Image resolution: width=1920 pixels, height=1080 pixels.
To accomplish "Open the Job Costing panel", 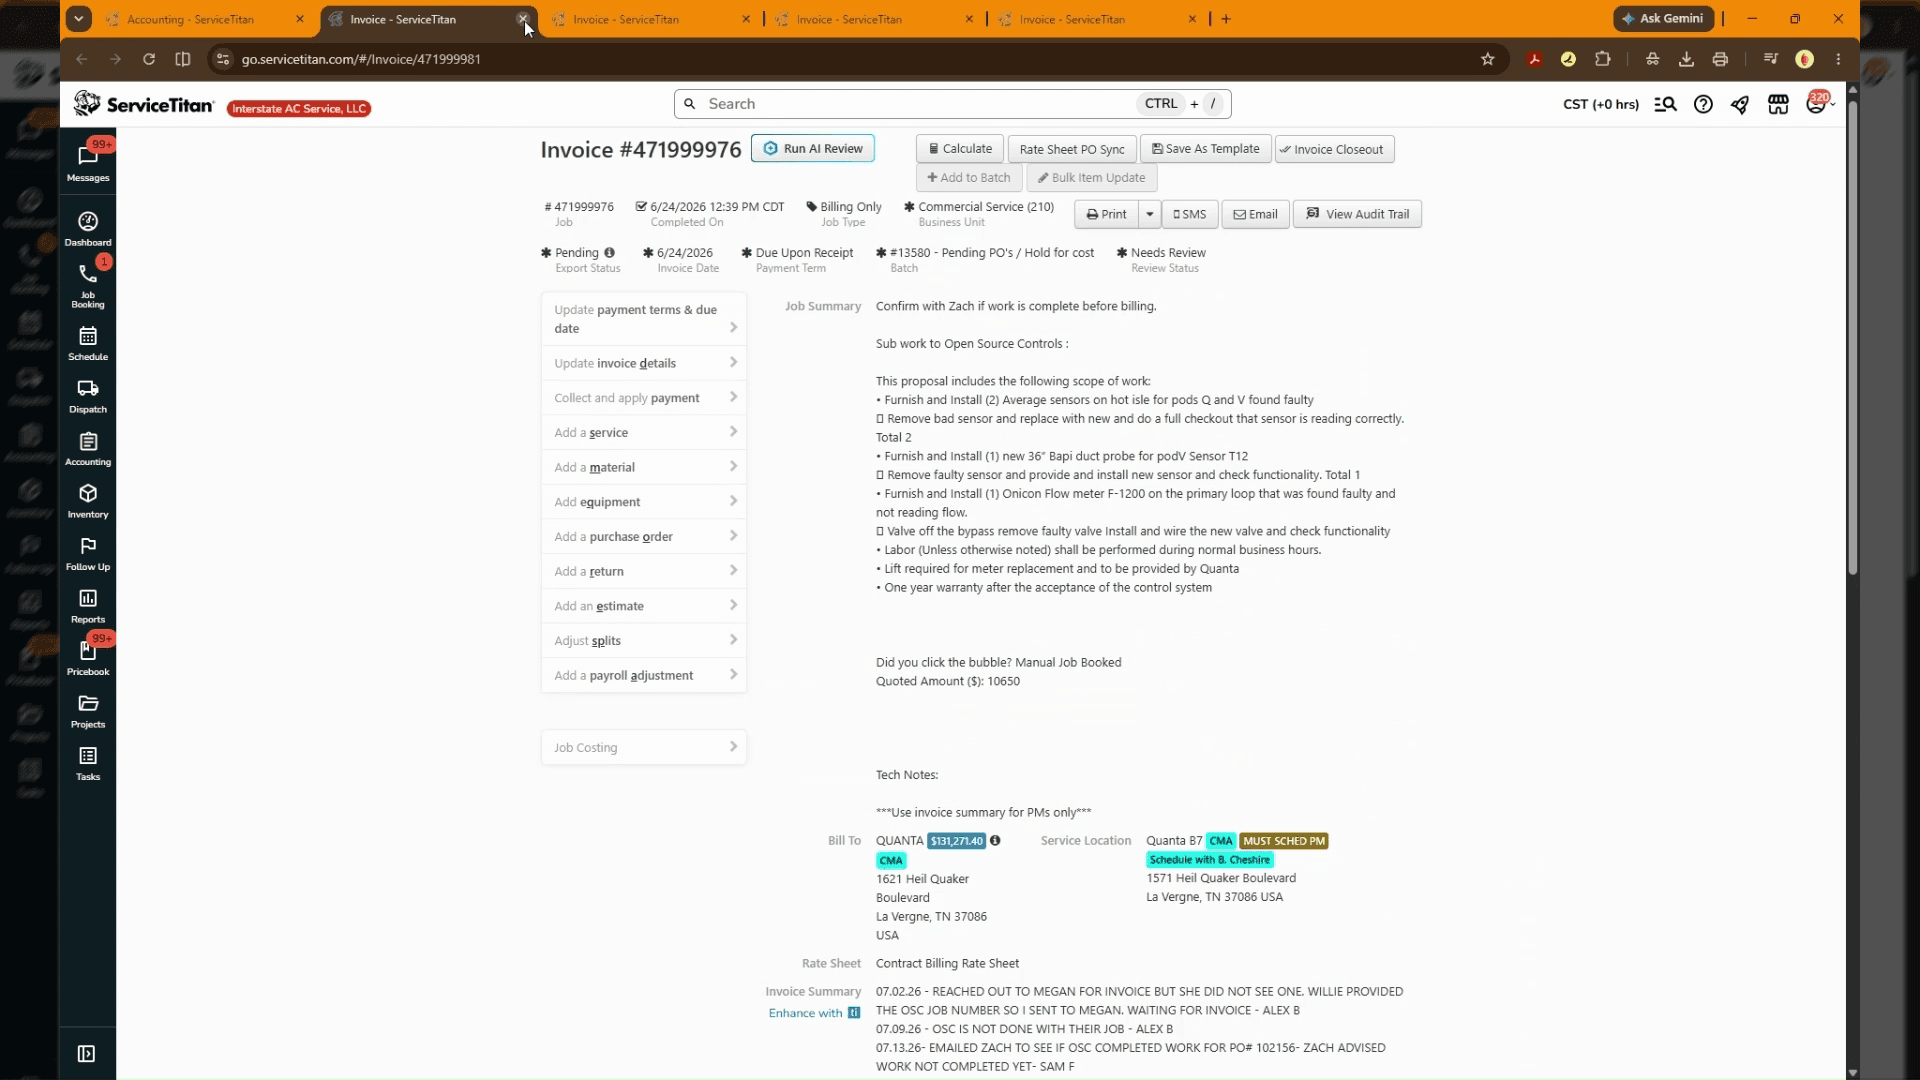I will coord(644,747).
